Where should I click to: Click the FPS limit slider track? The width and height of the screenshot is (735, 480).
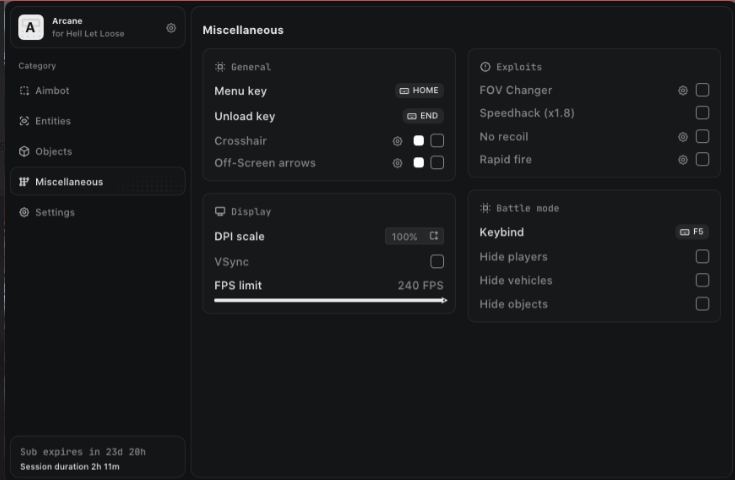coord(330,300)
